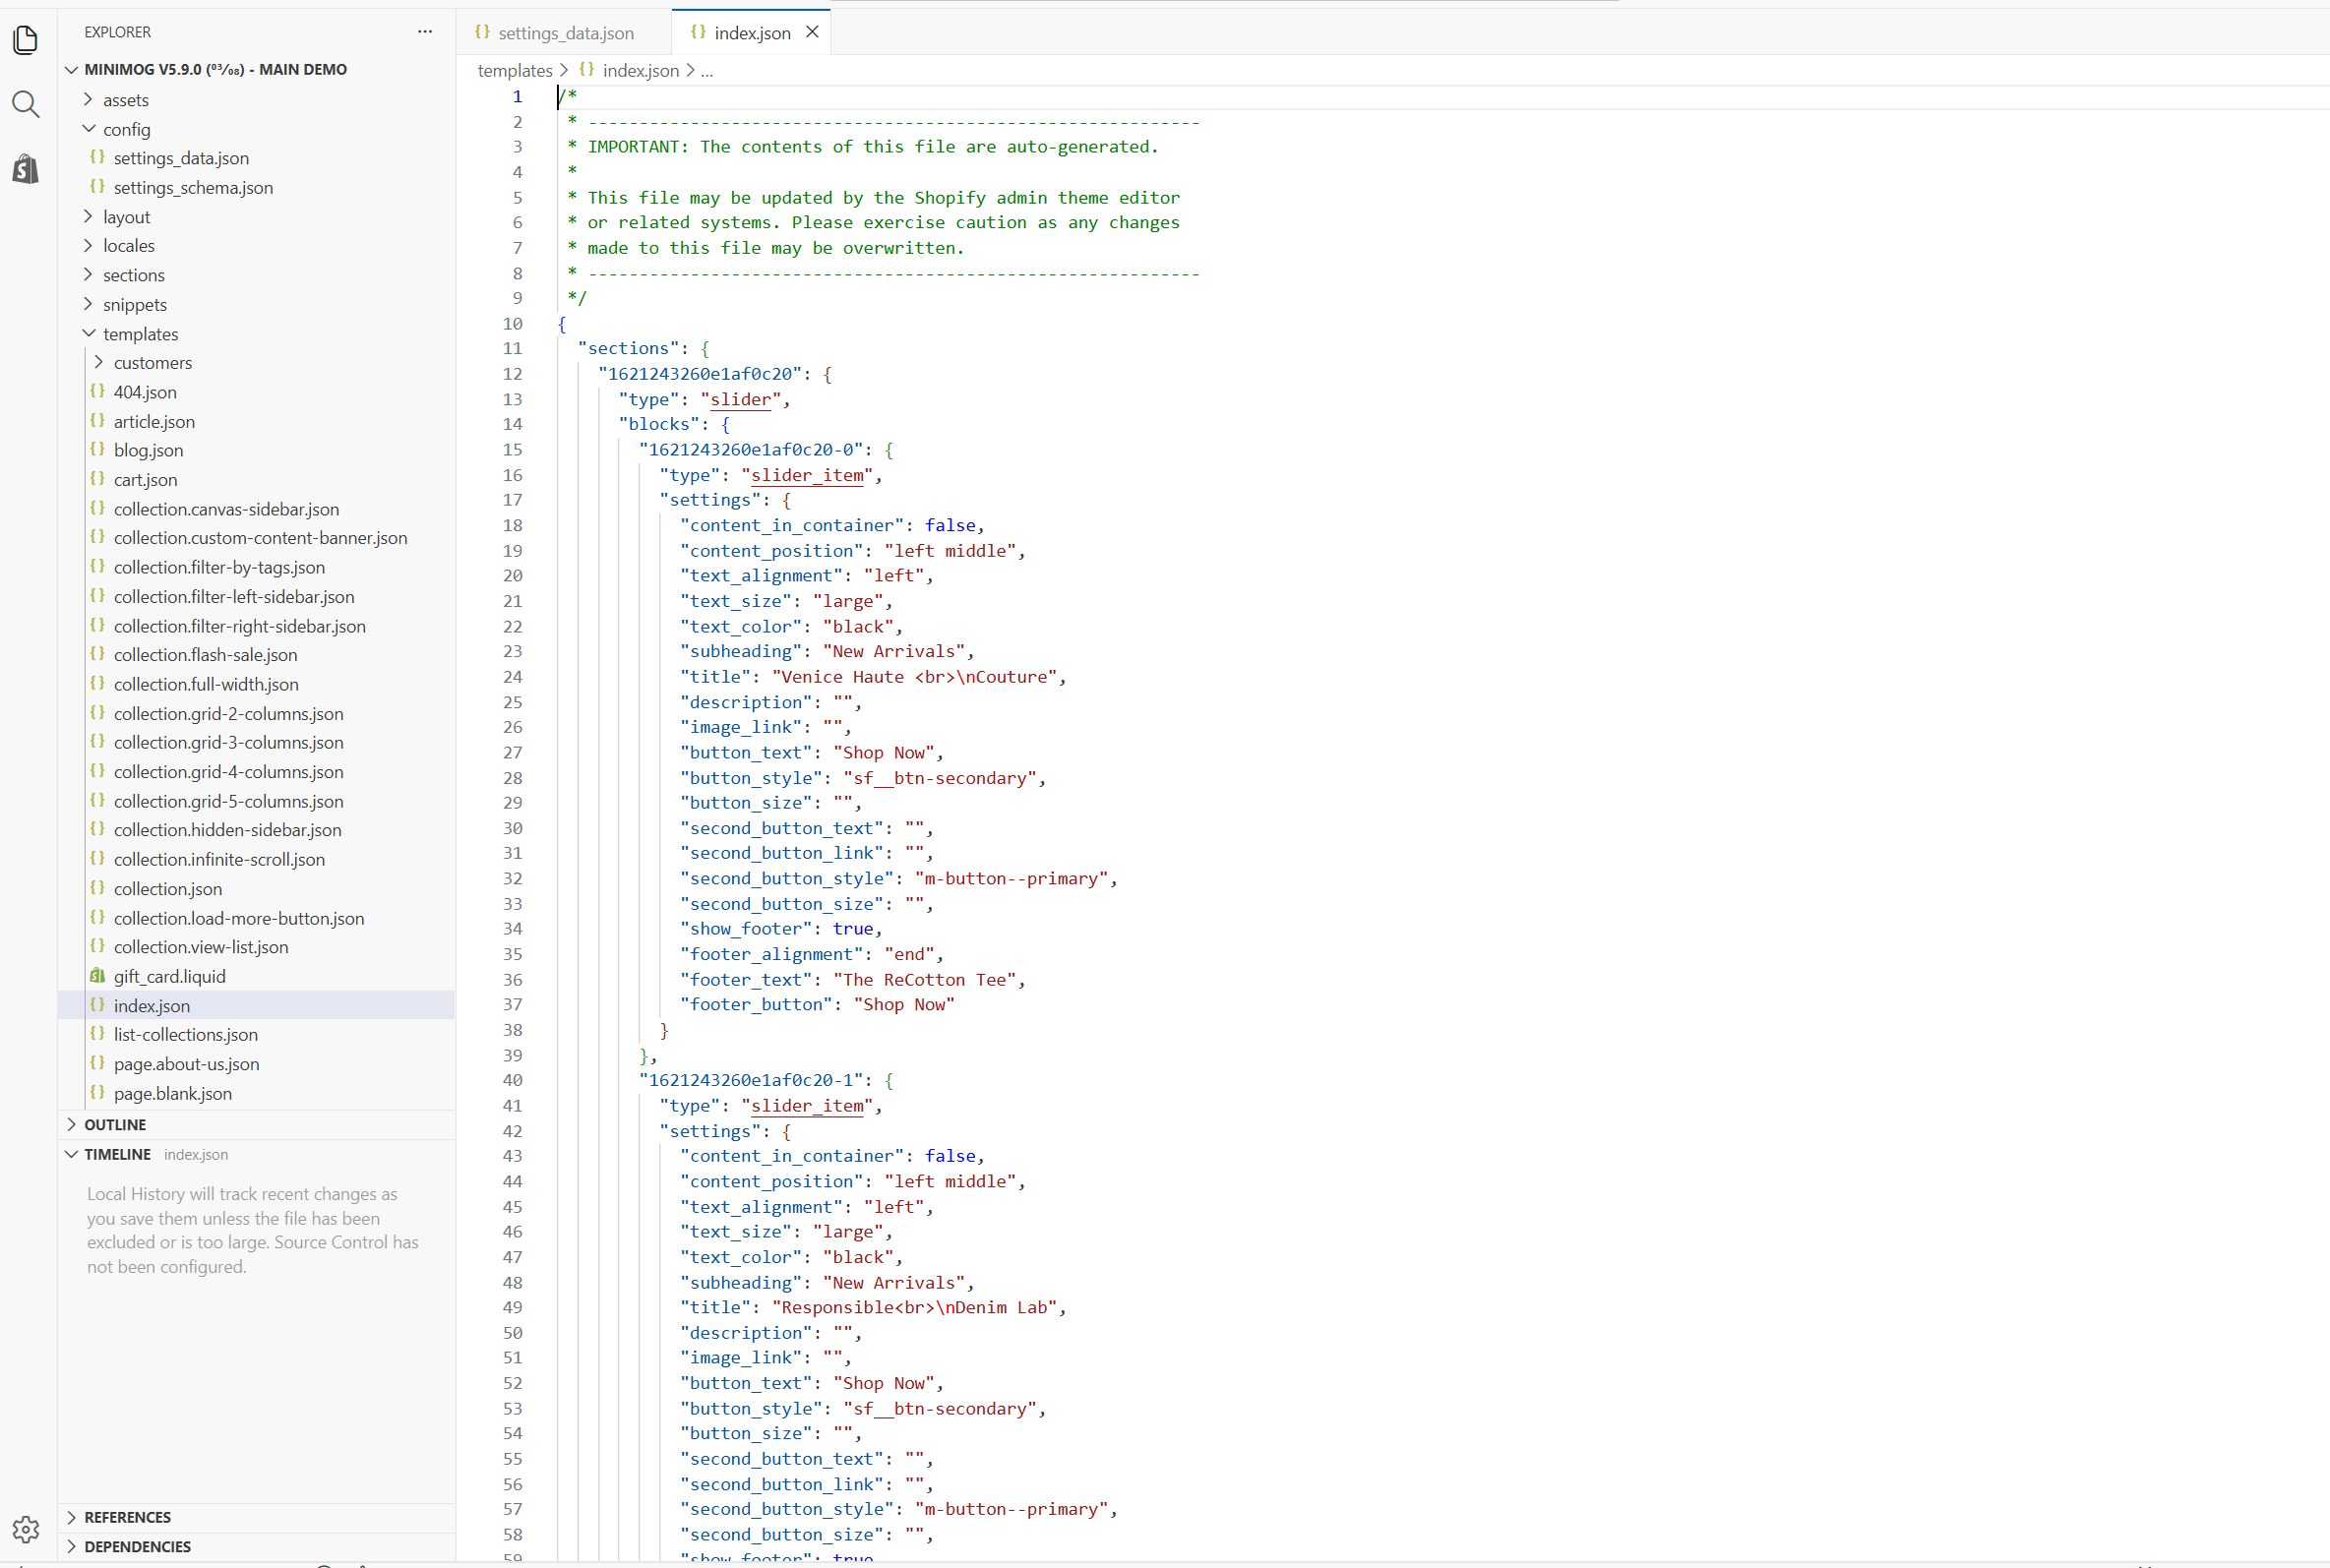Screen dimensions: 2330x1568
Task: Collapse the TIMELINE panel
Action: (x=257, y=1154)
